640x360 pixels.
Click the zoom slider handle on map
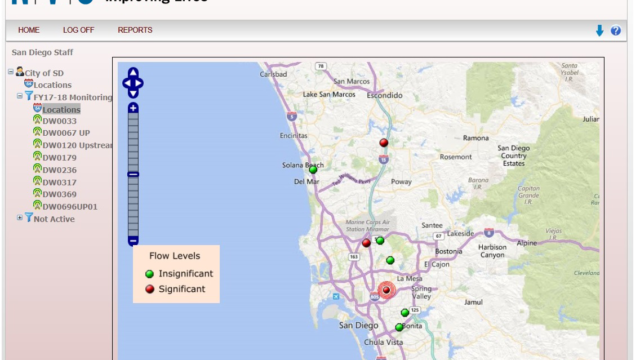tap(133, 175)
